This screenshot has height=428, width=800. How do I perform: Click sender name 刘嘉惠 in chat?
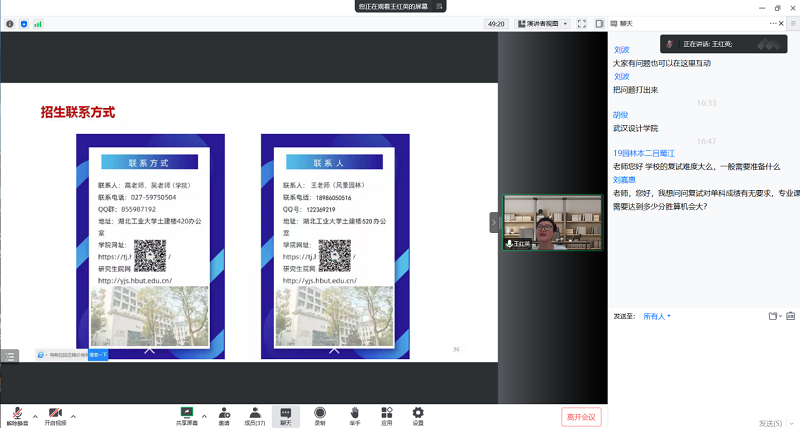(624, 180)
